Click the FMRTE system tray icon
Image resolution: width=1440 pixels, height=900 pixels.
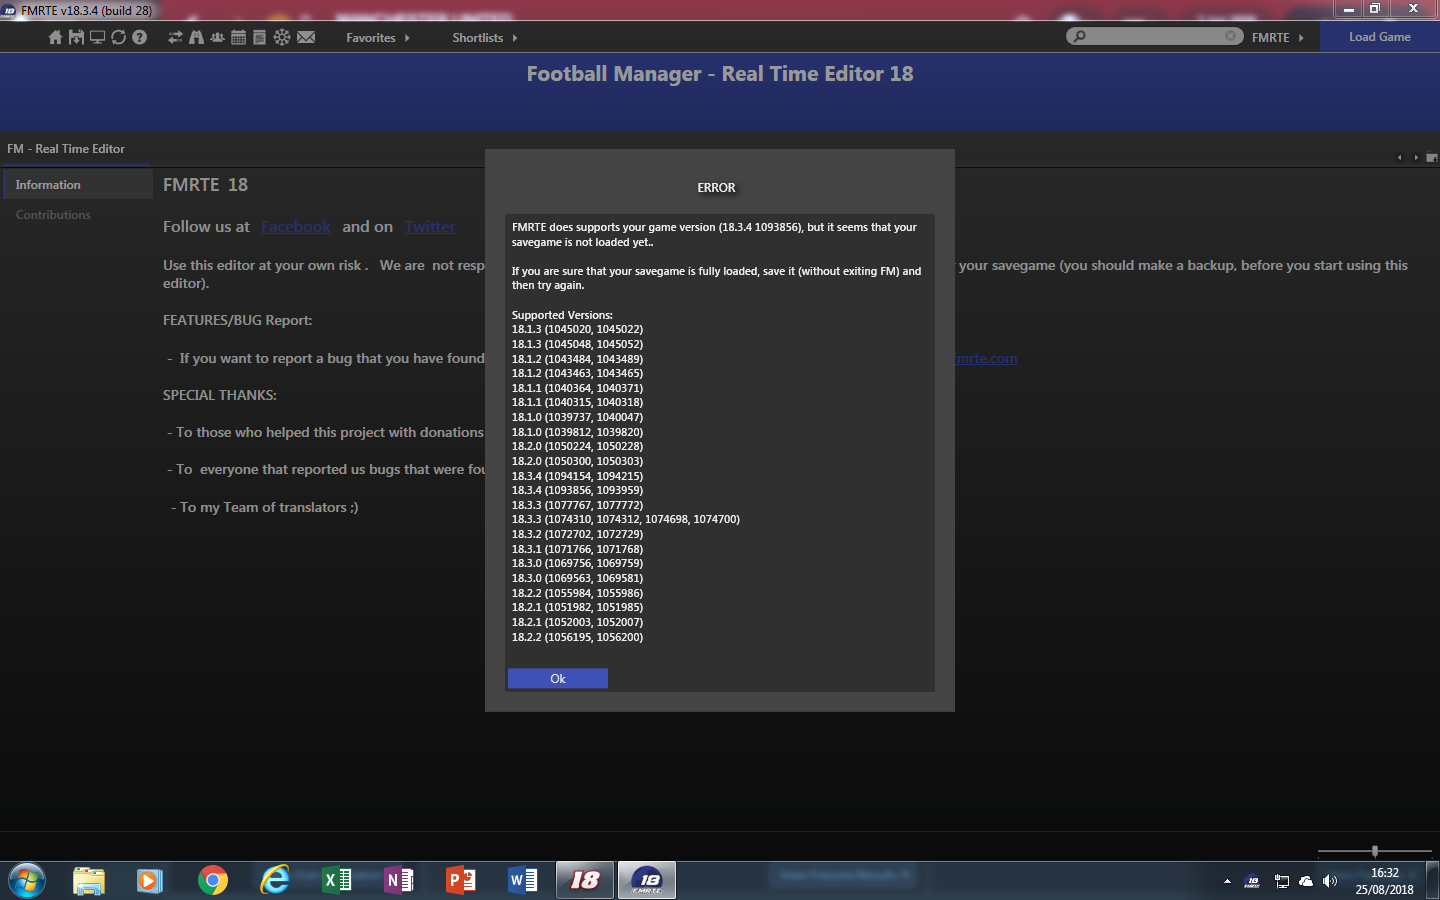point(1252,881)
